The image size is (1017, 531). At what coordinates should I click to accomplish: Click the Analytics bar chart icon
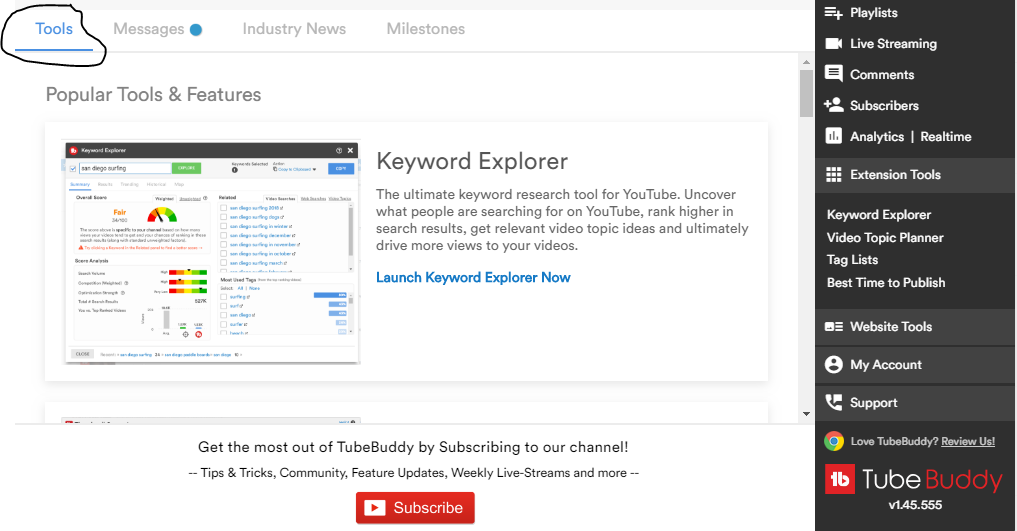pyautogui.click(x=833, y=136)
